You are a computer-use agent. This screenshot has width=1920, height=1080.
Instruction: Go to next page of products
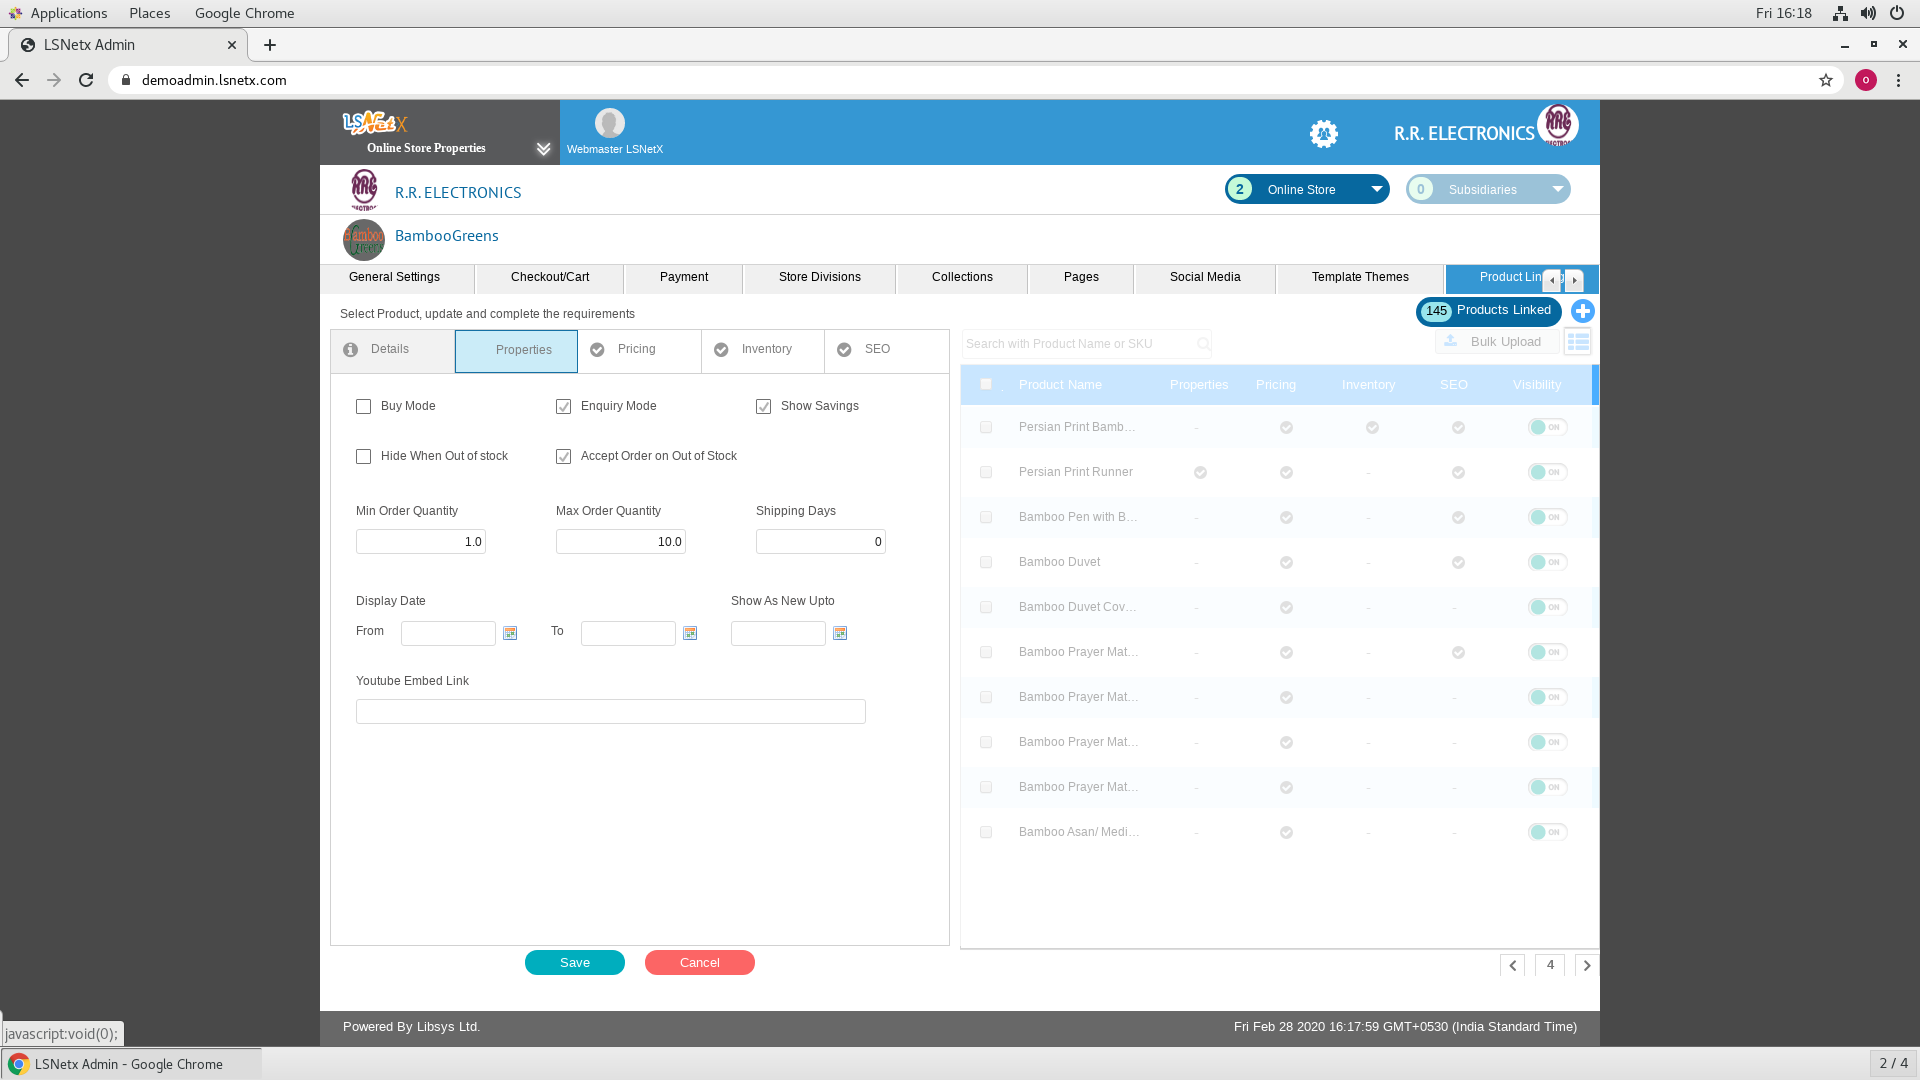pyautogui.click(x=1586, y=965)
